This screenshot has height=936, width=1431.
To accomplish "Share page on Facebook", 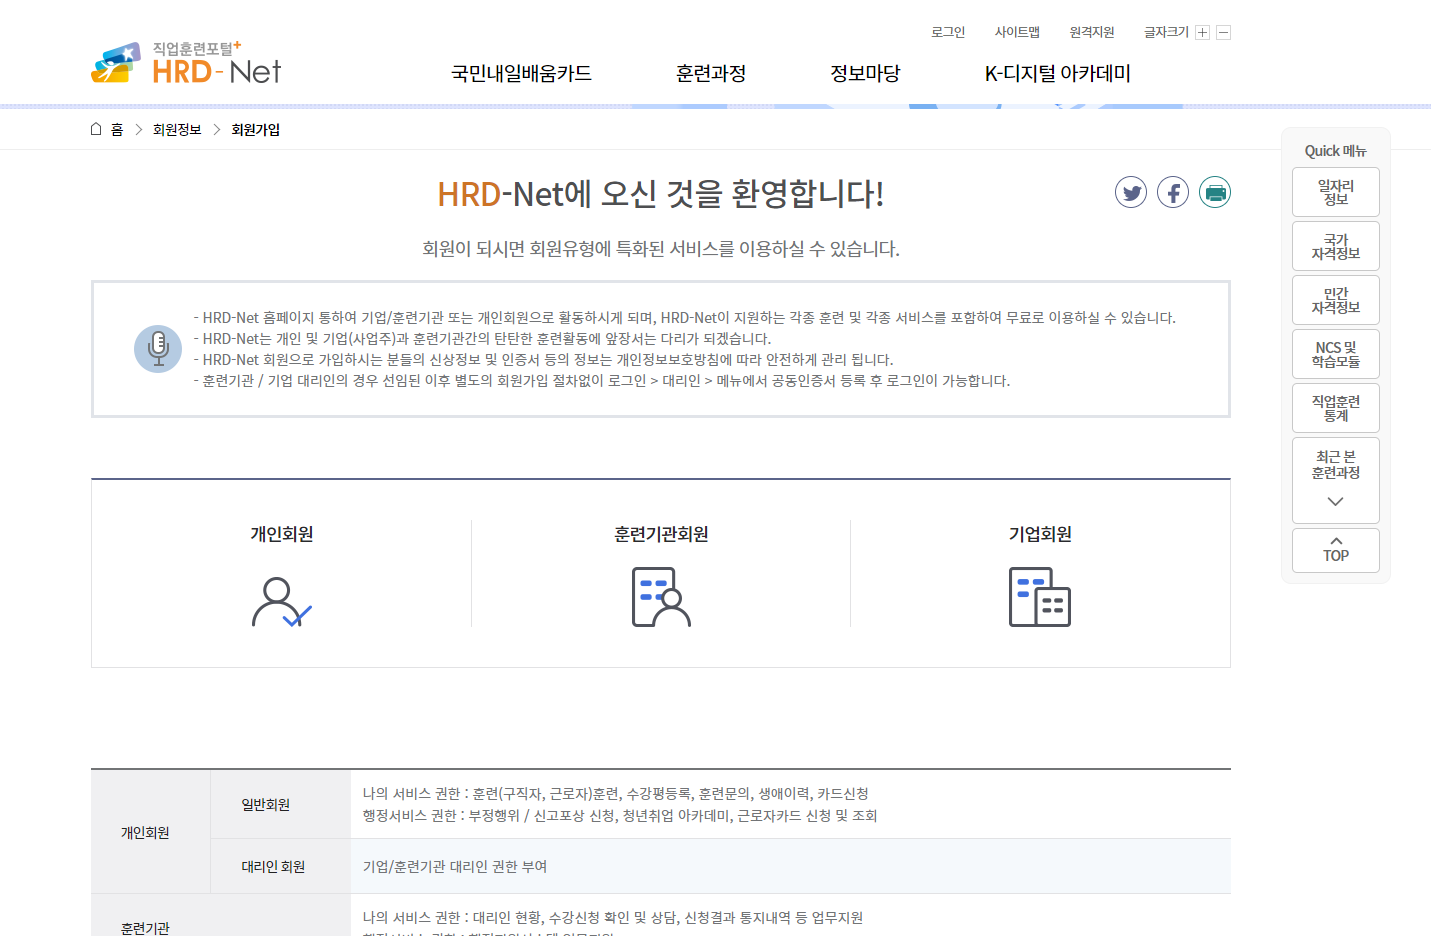I will click(1173, 192).
